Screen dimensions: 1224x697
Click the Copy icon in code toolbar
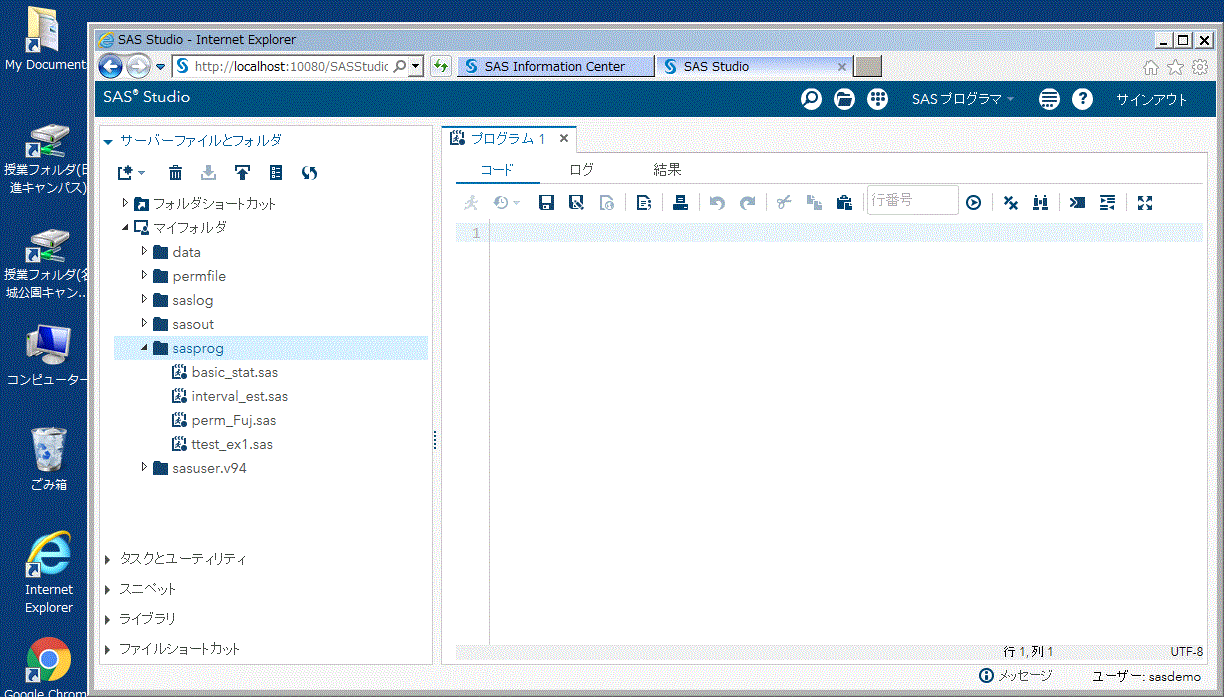coord(814,202)
